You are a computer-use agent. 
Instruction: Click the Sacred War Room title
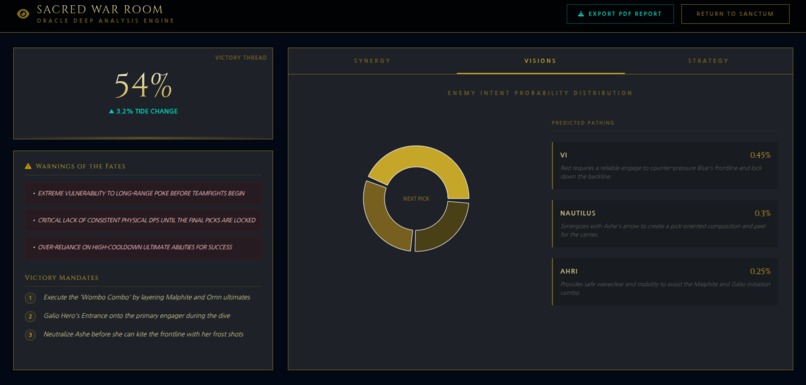[99, 9]
